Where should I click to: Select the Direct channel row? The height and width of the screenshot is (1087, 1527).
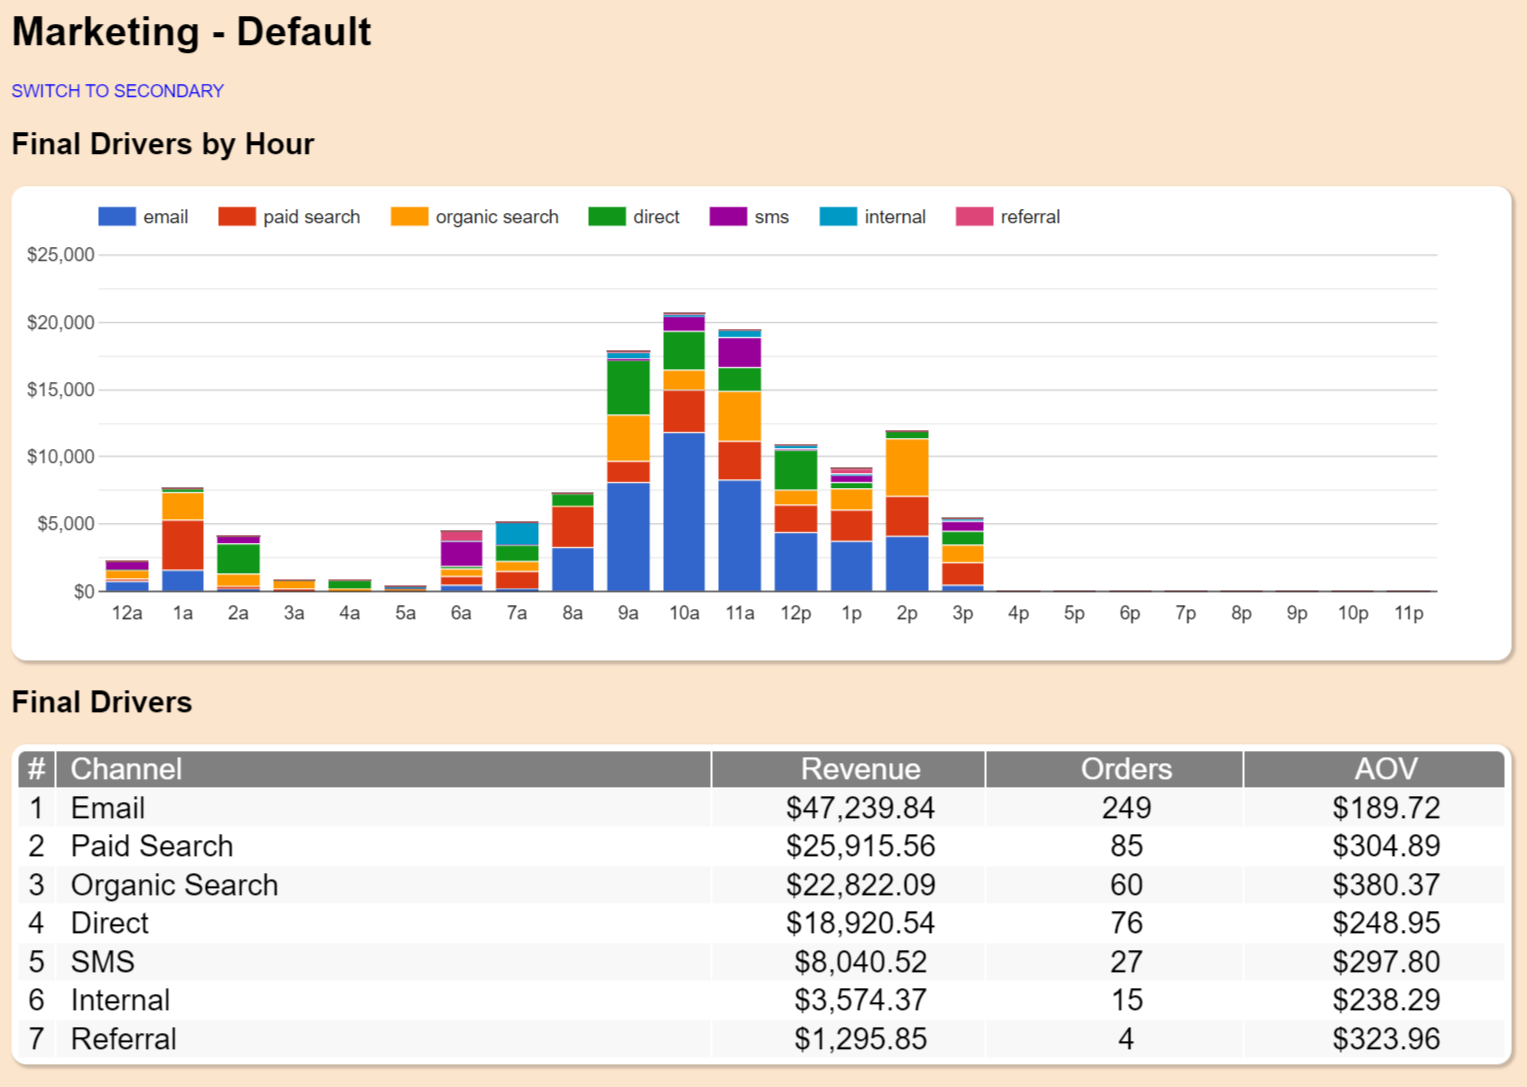click(x=761, y=923)
